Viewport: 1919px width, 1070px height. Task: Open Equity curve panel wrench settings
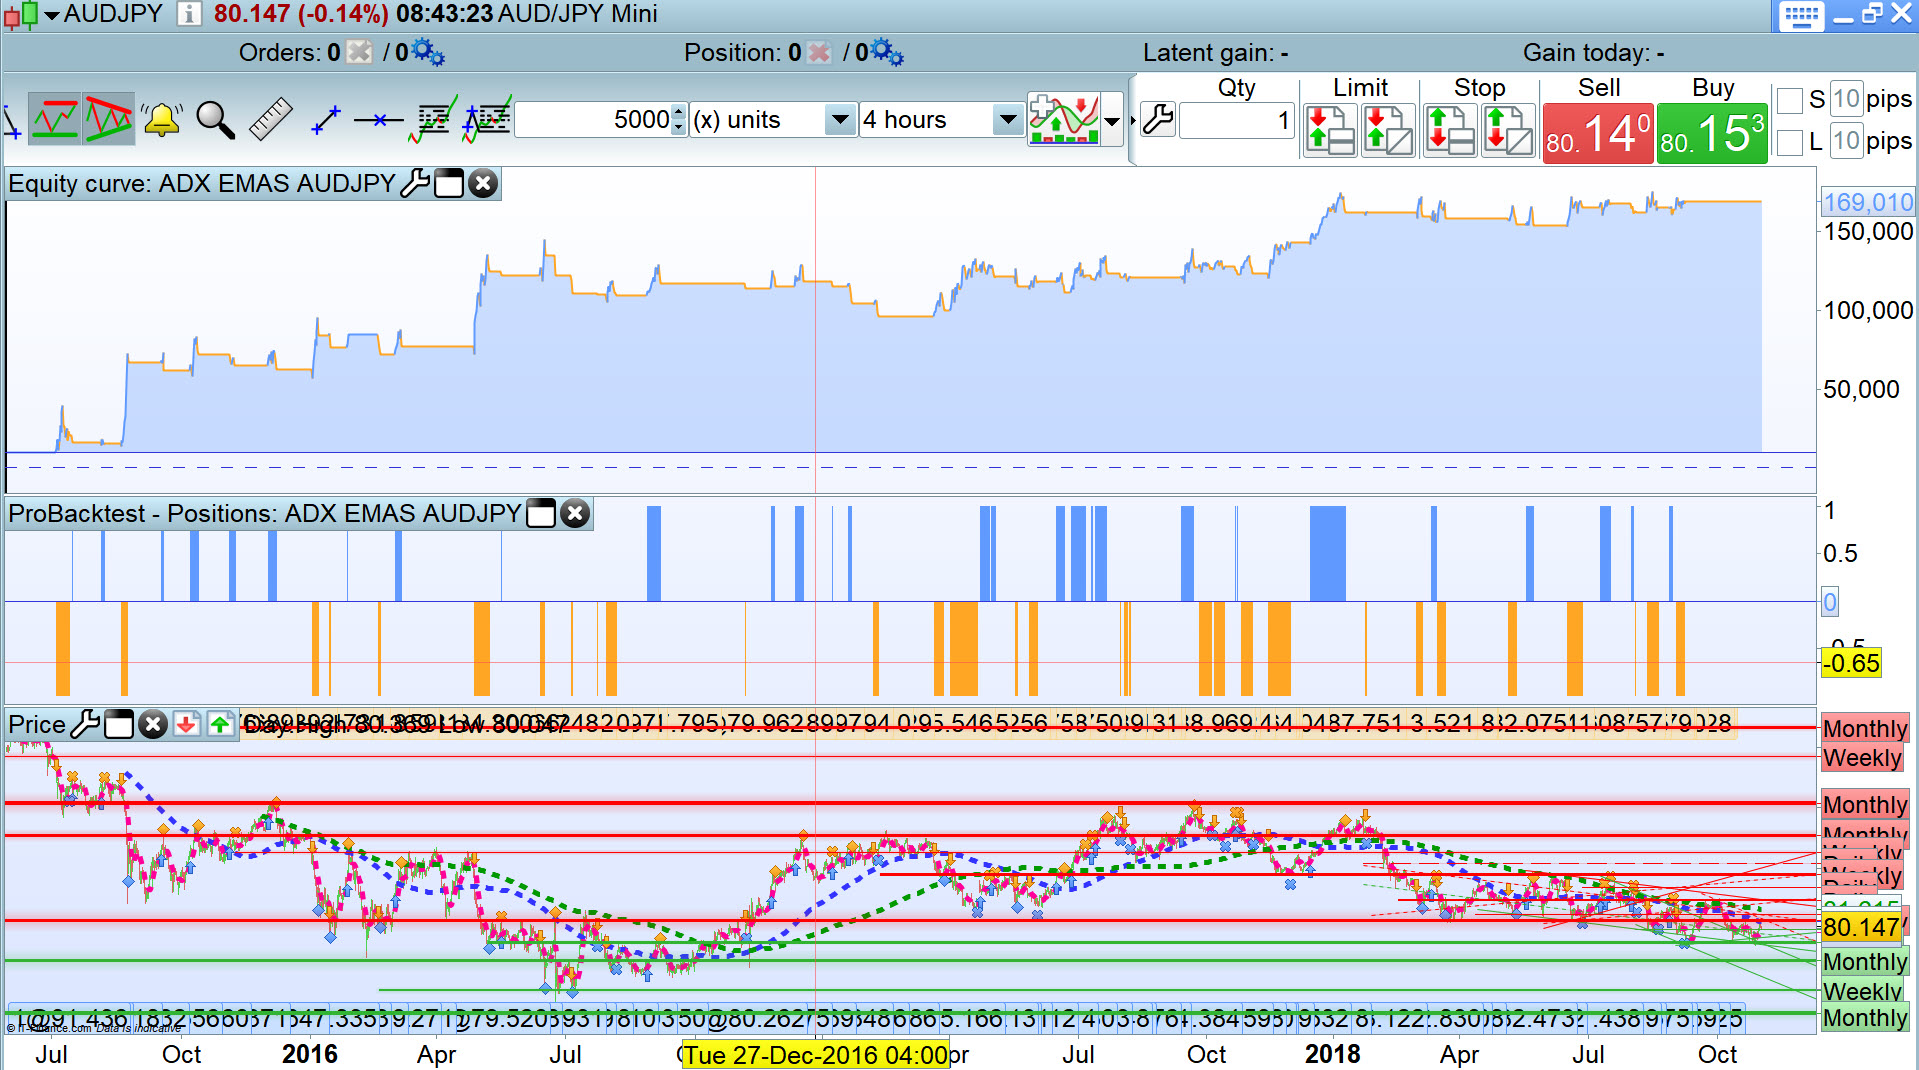[x=415, y=183]
